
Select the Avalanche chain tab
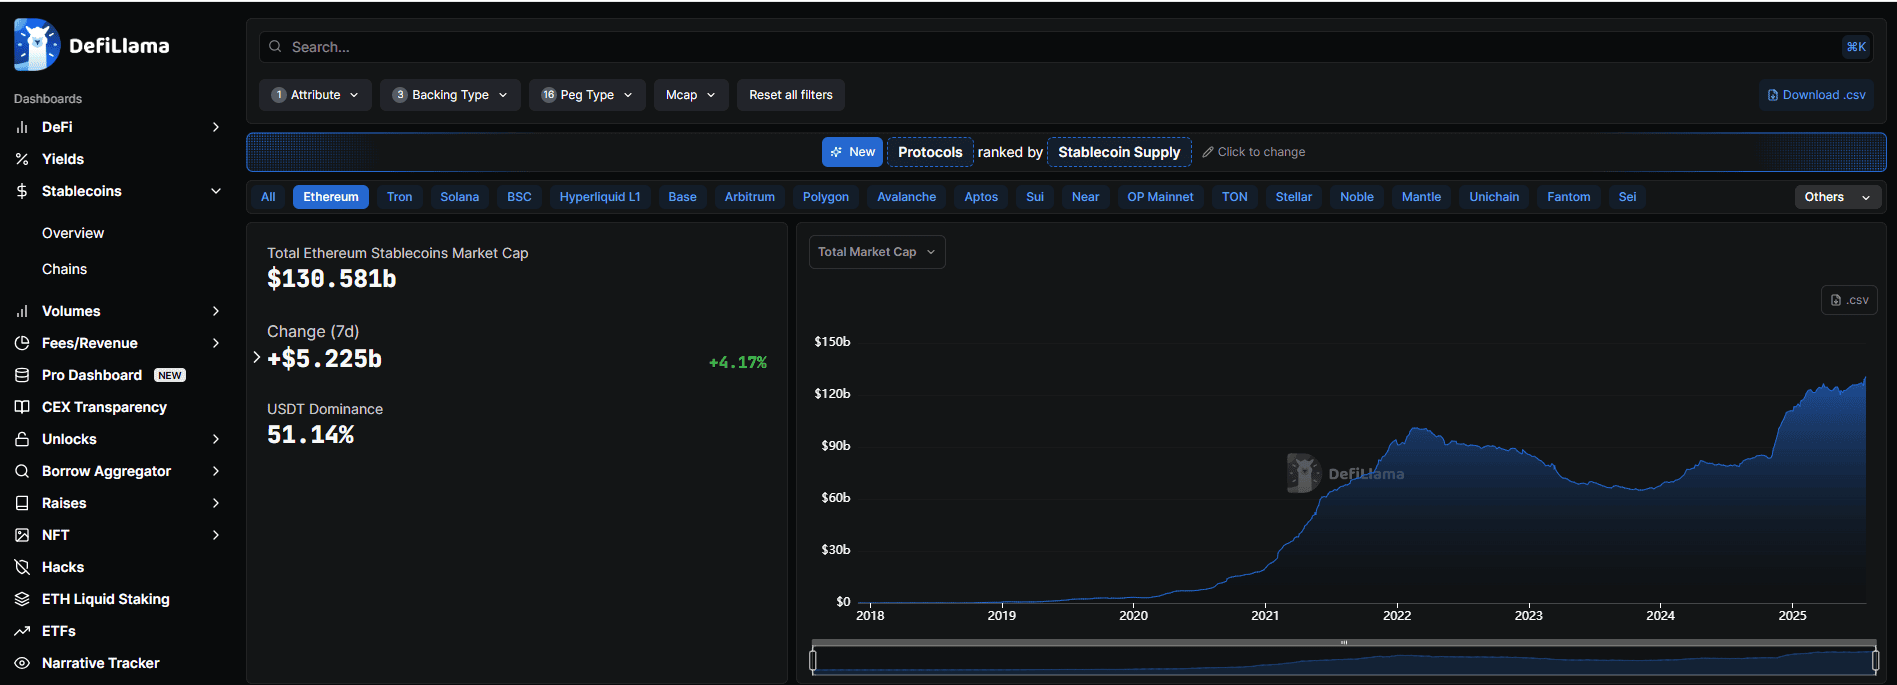coord(907,197)
